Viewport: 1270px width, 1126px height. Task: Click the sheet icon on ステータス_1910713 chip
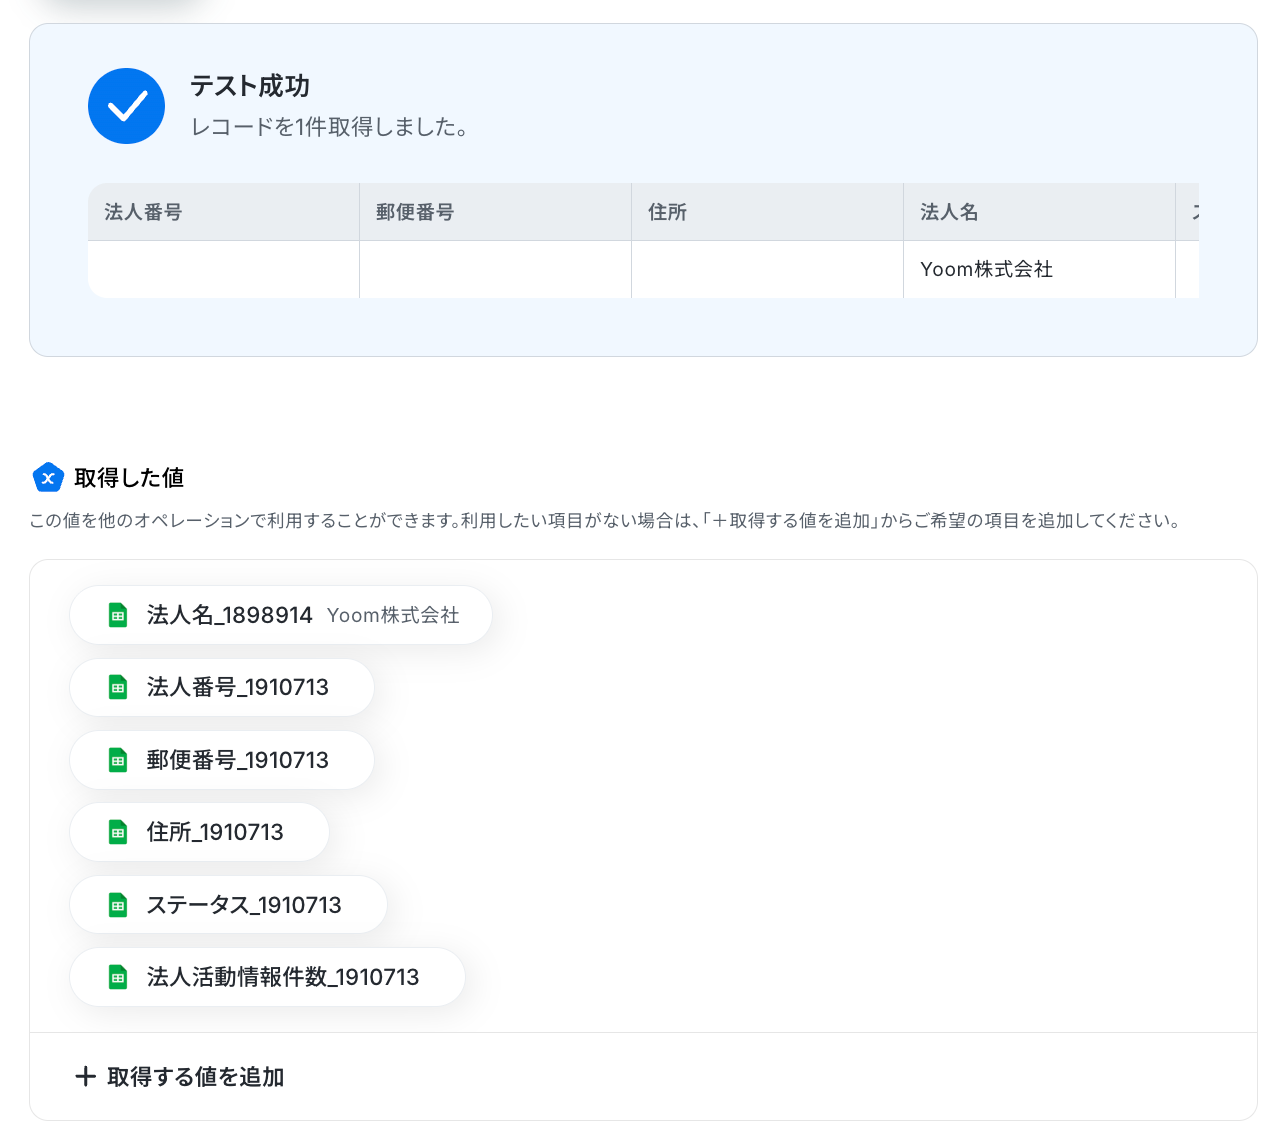pyautogui.click(x=118, y=905)
